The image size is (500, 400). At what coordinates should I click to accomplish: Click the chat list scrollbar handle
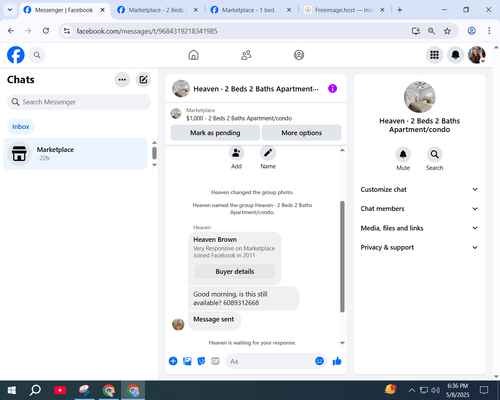click(154, 153)
